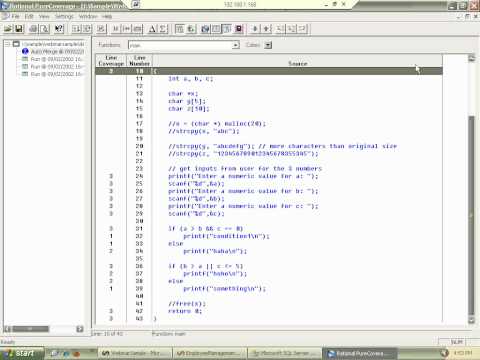The width and height of the screenshot is (480, 360).
Task: Click the source pane vertical scrollbar thumb
Action: point(471,215)
